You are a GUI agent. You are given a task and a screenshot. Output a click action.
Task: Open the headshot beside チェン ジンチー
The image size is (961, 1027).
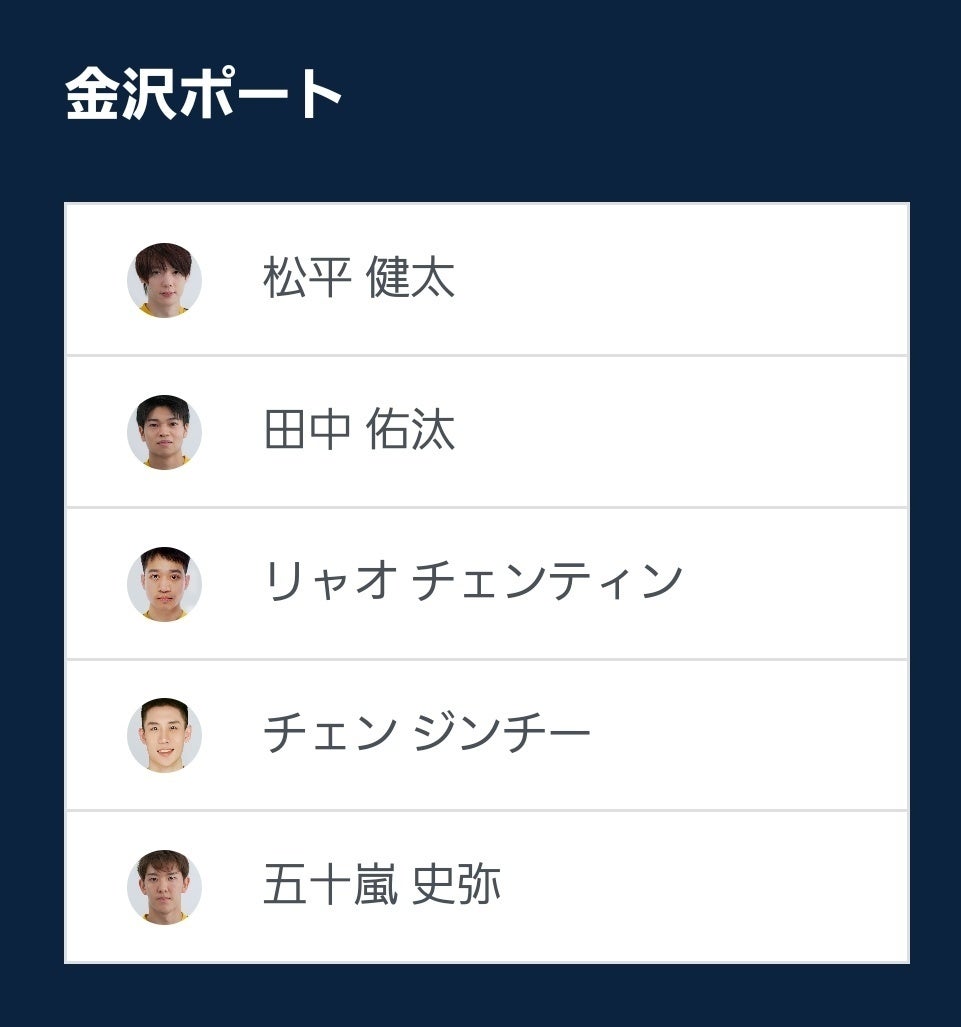[164, 735]
